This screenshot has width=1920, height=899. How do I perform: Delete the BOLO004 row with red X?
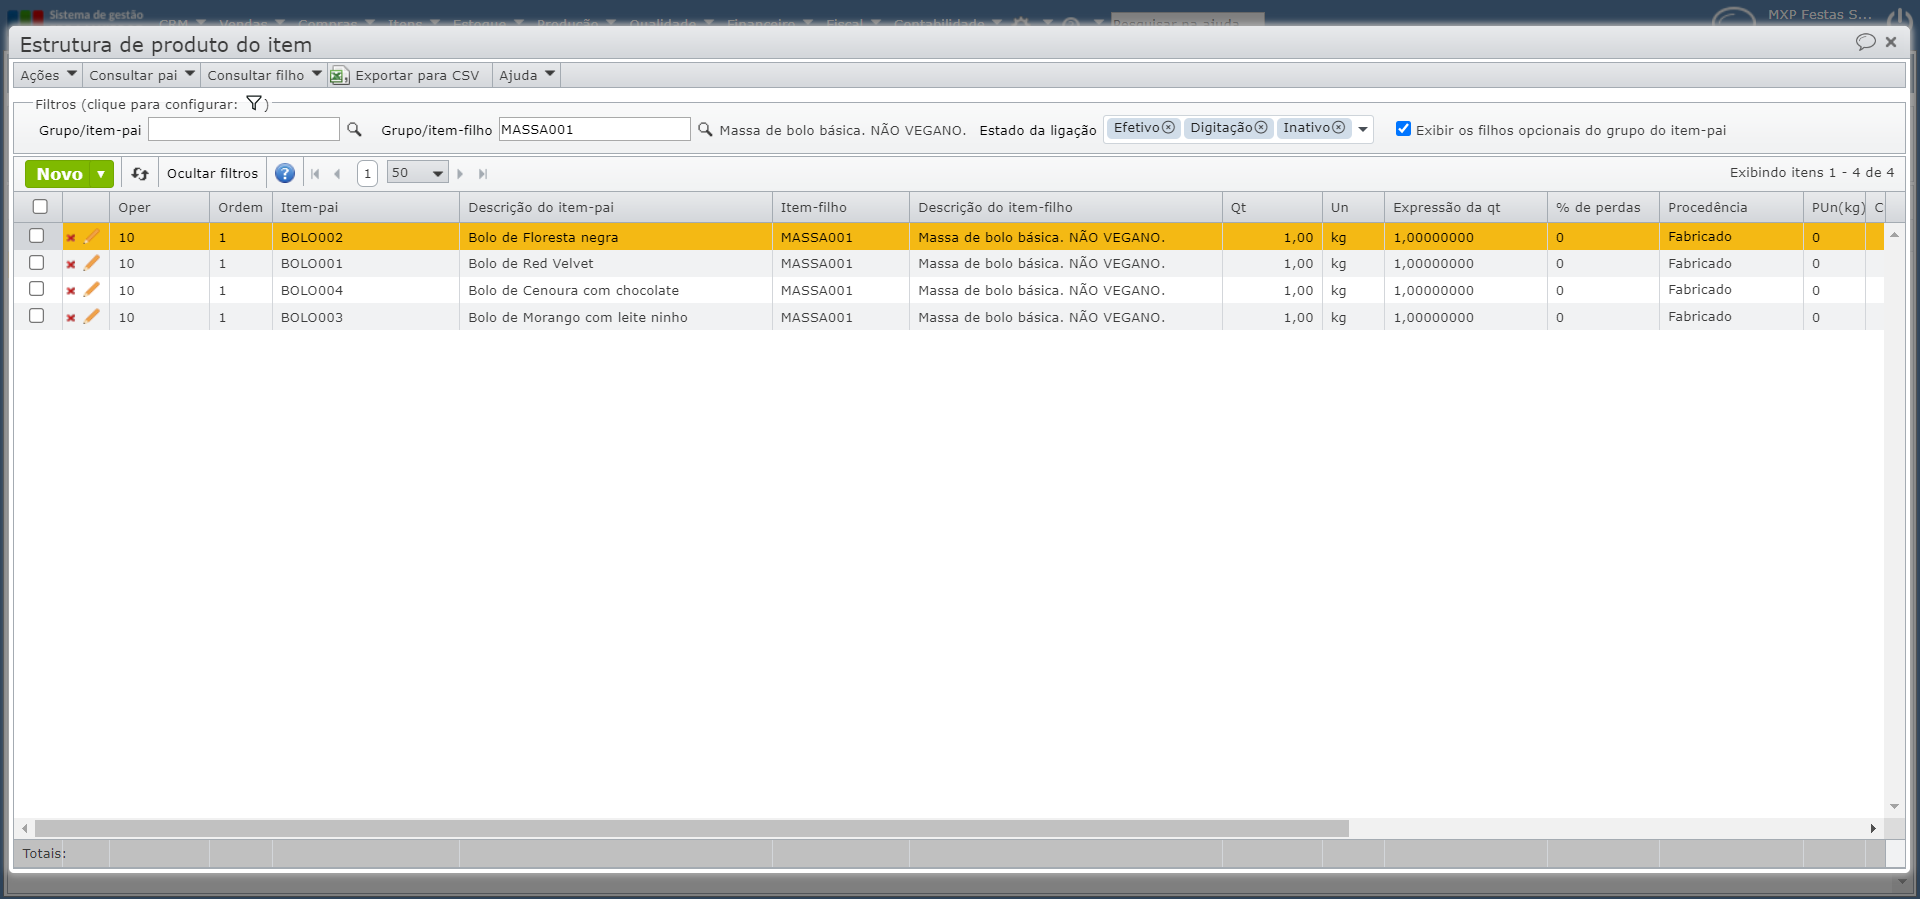tap(71, 291)
